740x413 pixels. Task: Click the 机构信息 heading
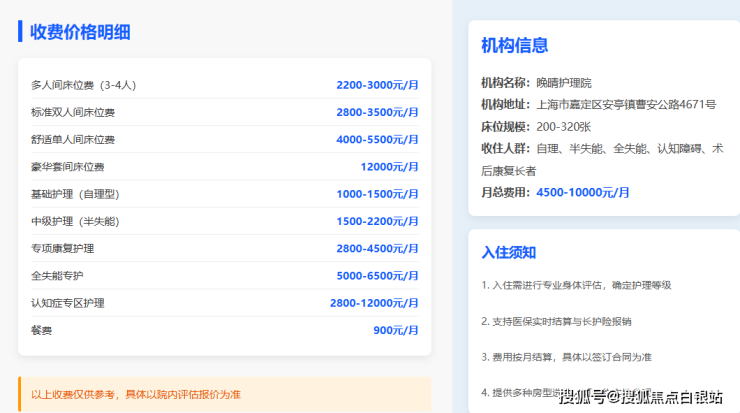click(514, 46)
